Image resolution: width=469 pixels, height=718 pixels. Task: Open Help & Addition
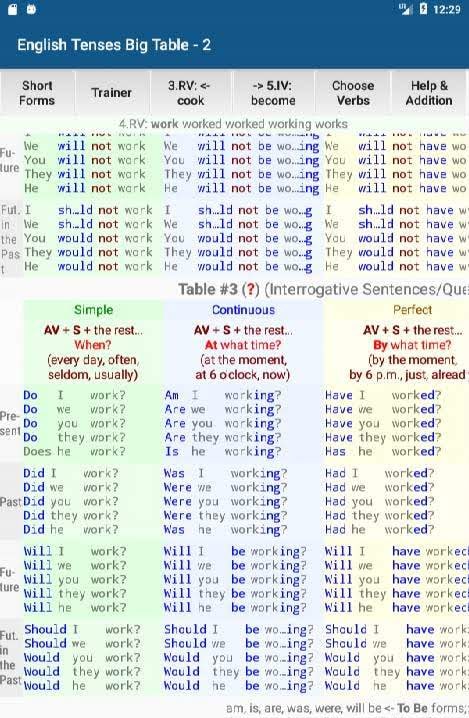[x=429, y=93]
